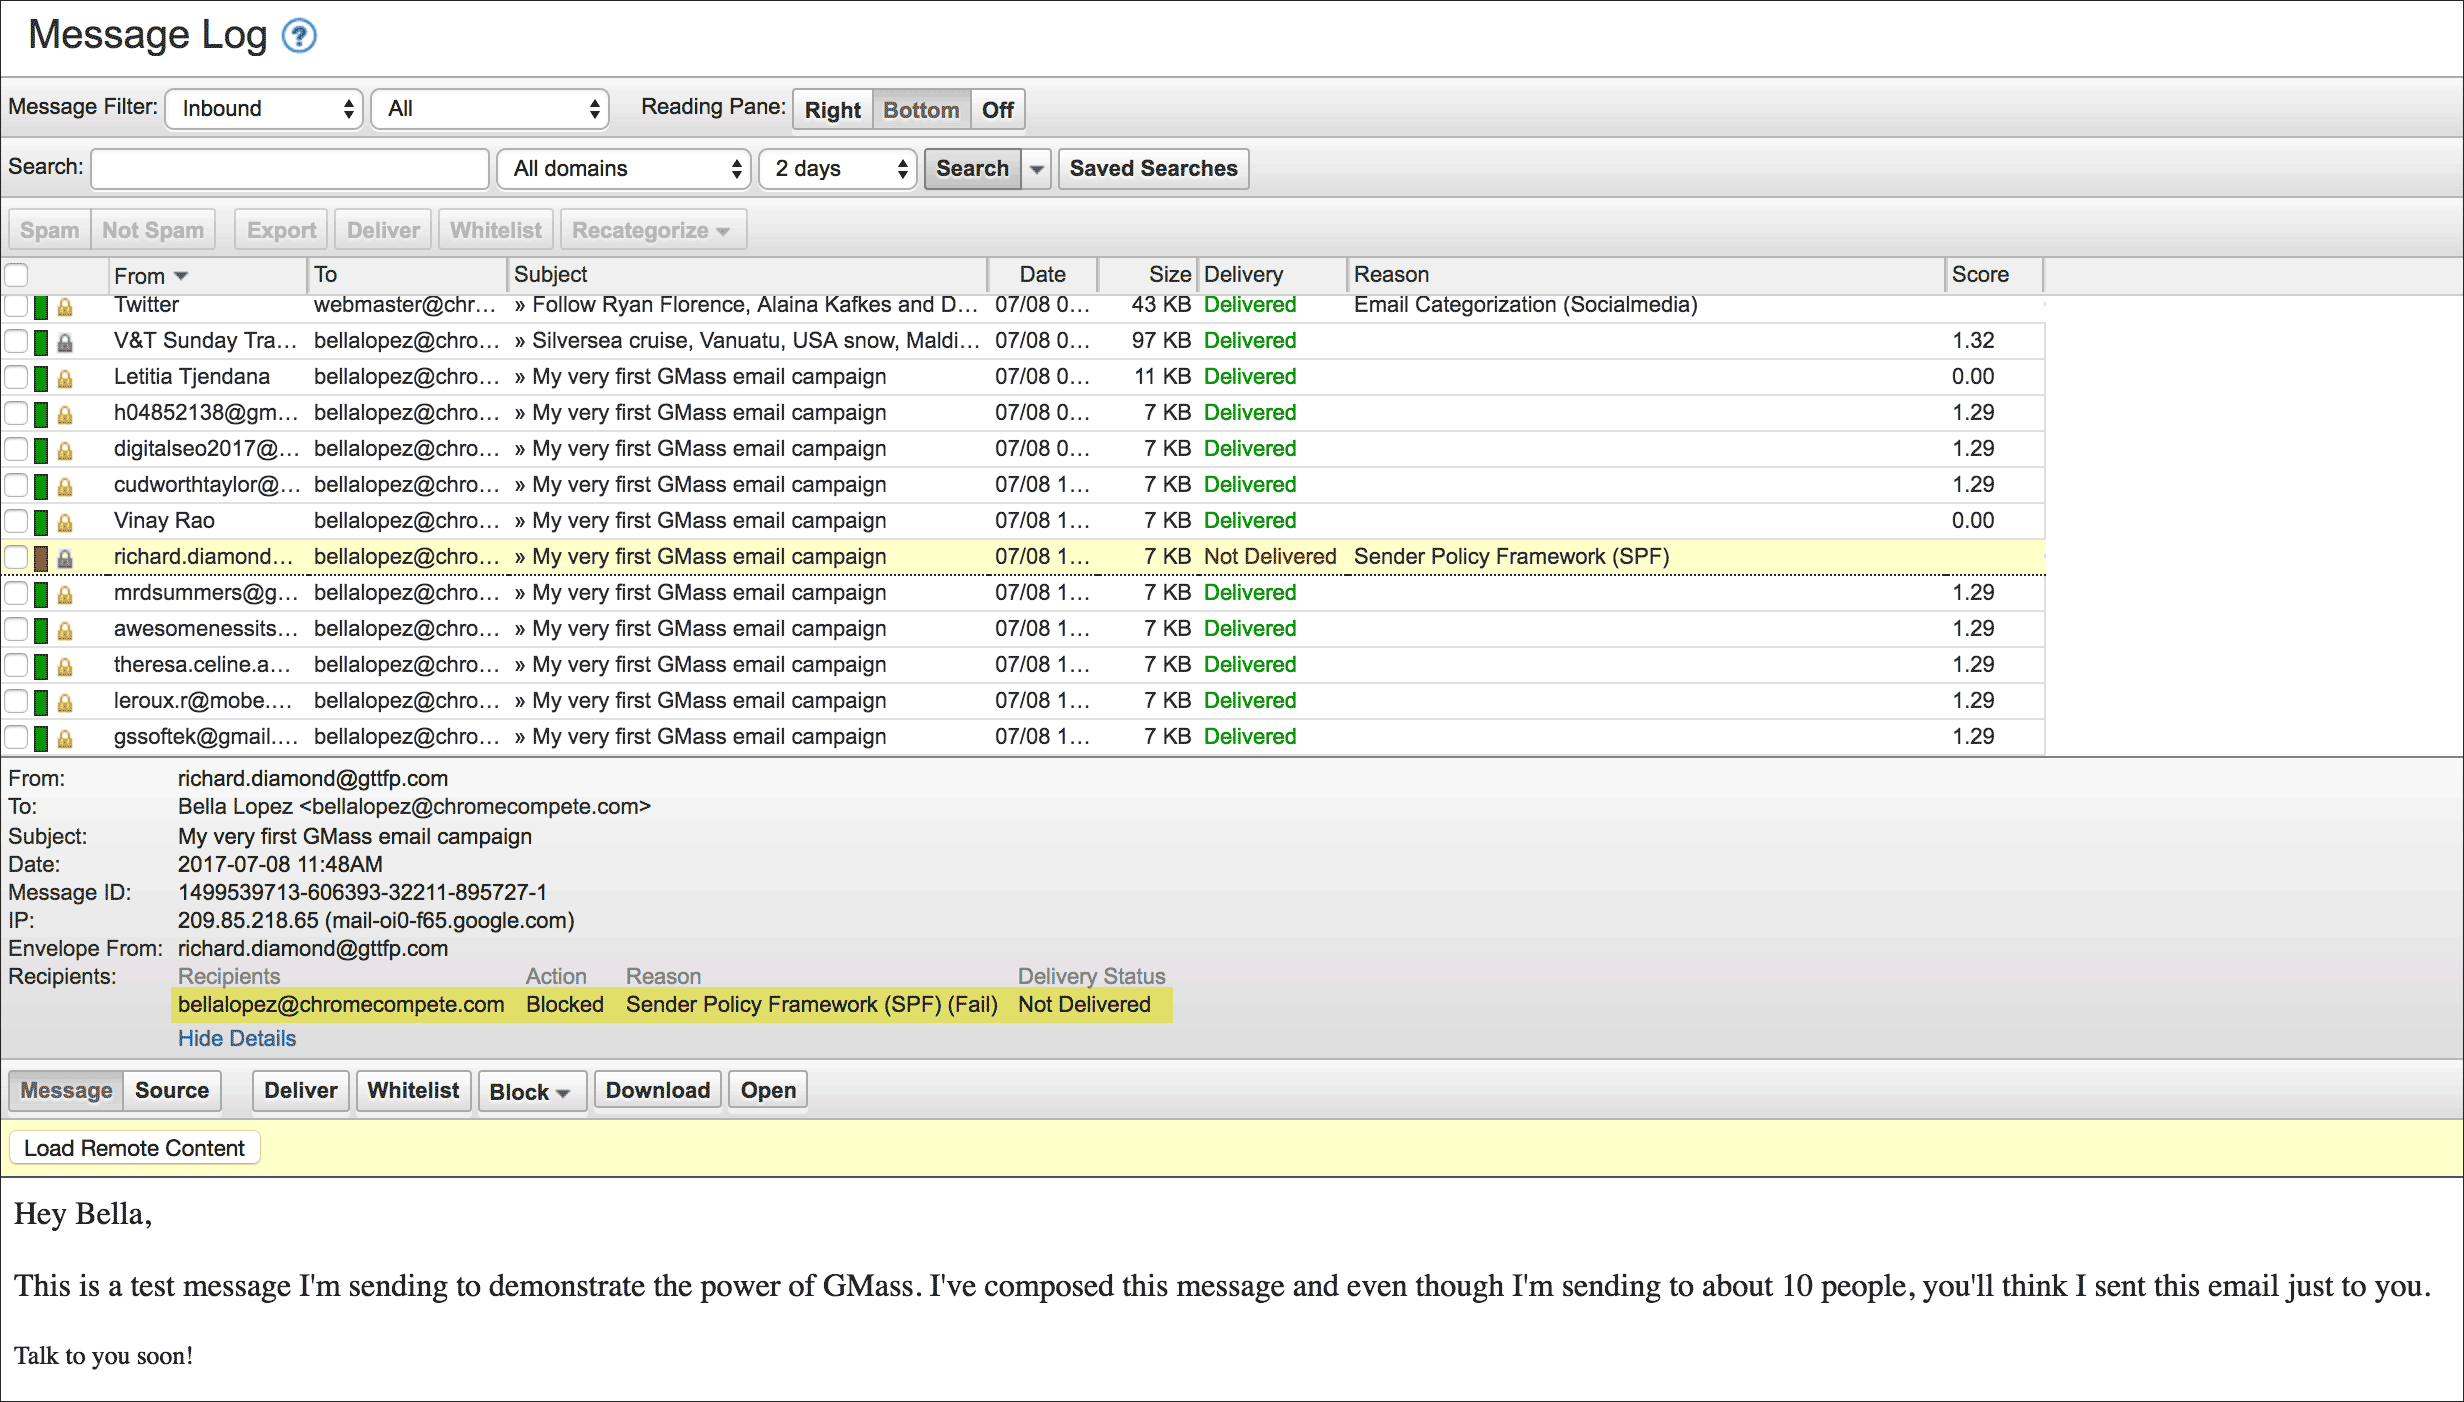Switch to the Source tab

[x=171, y=1090]
